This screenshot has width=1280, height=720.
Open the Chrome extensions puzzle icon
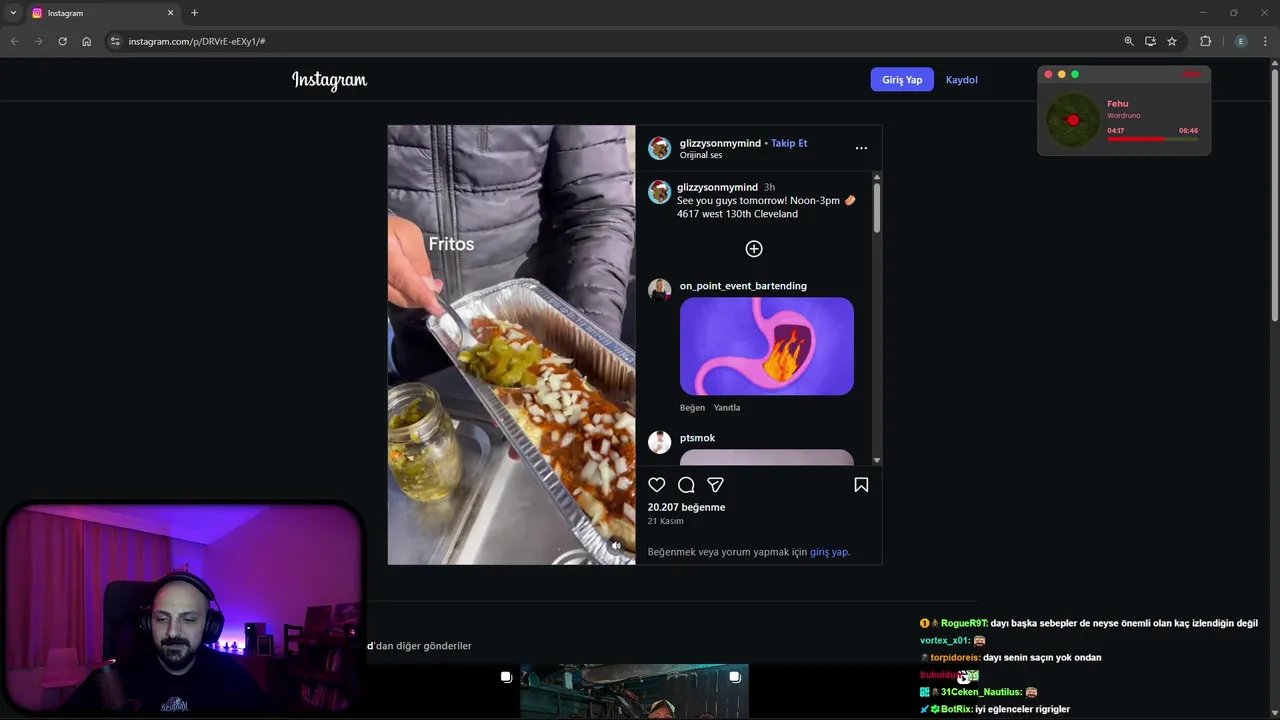click(x=1205, y=41)
